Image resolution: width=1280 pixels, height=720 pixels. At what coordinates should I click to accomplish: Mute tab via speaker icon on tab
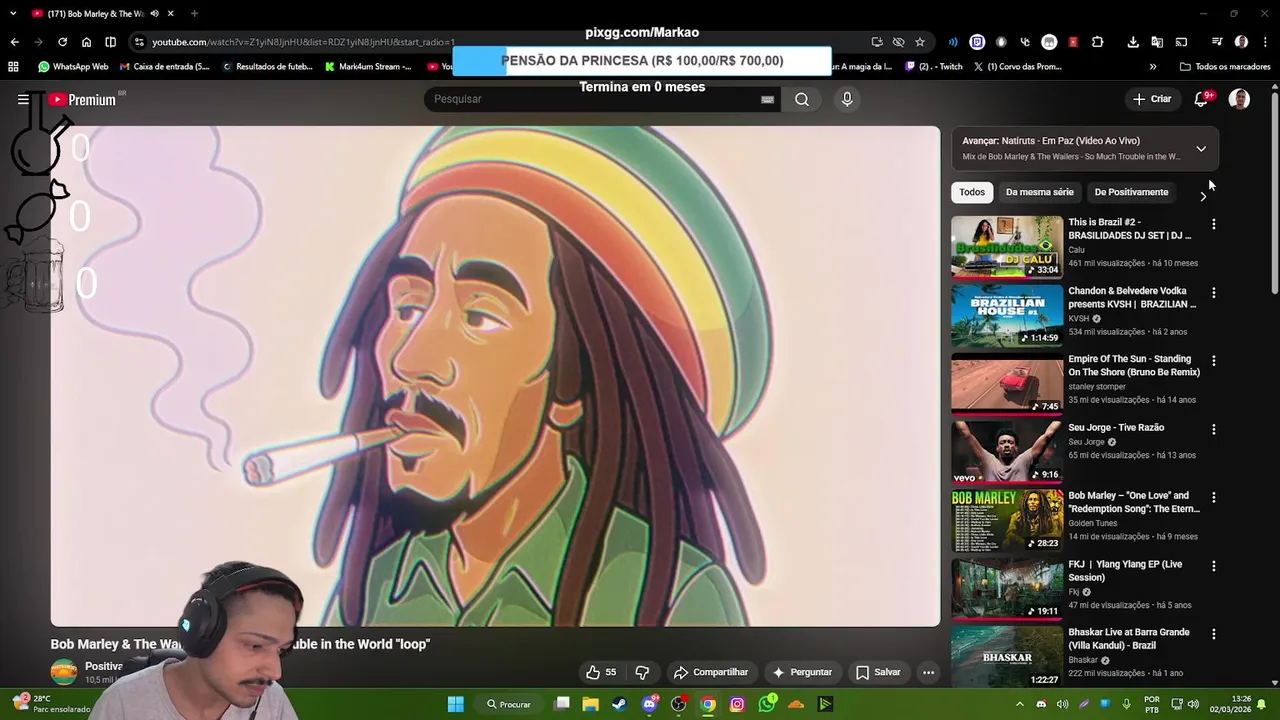(155, 13)
